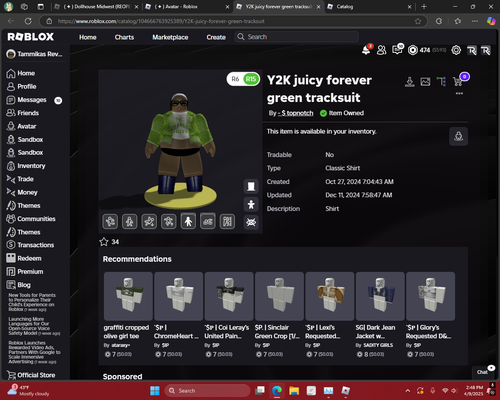Open Inventory from the sidebar
This screenshot has height=400, width=500.
[x=31, y=166]
